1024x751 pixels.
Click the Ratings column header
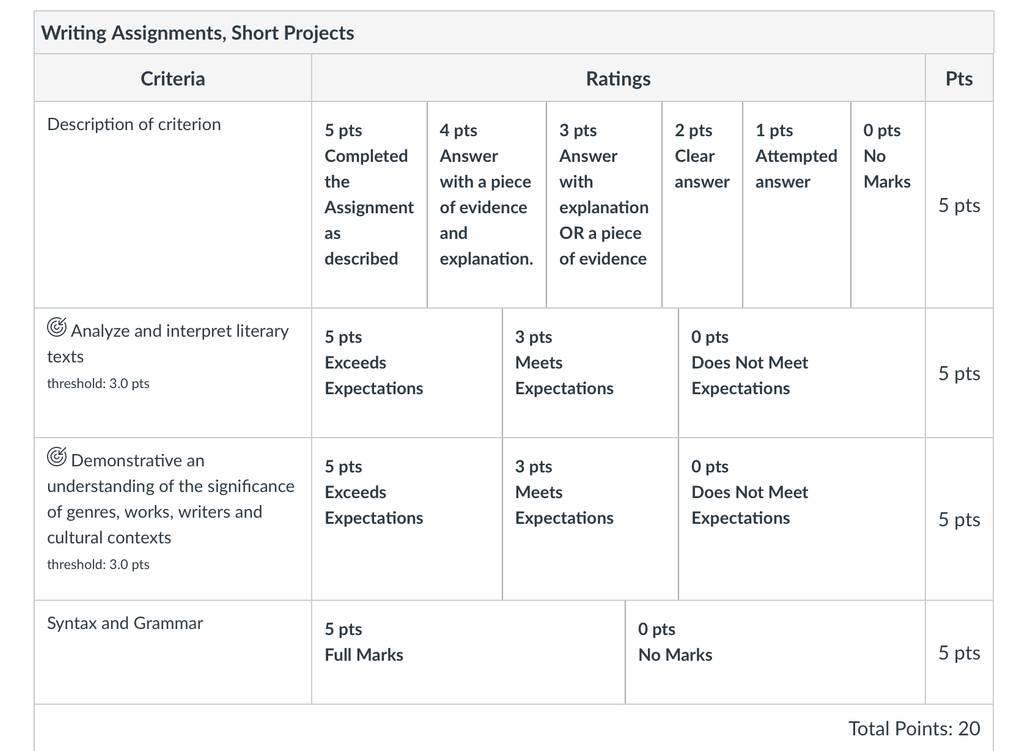618,78
